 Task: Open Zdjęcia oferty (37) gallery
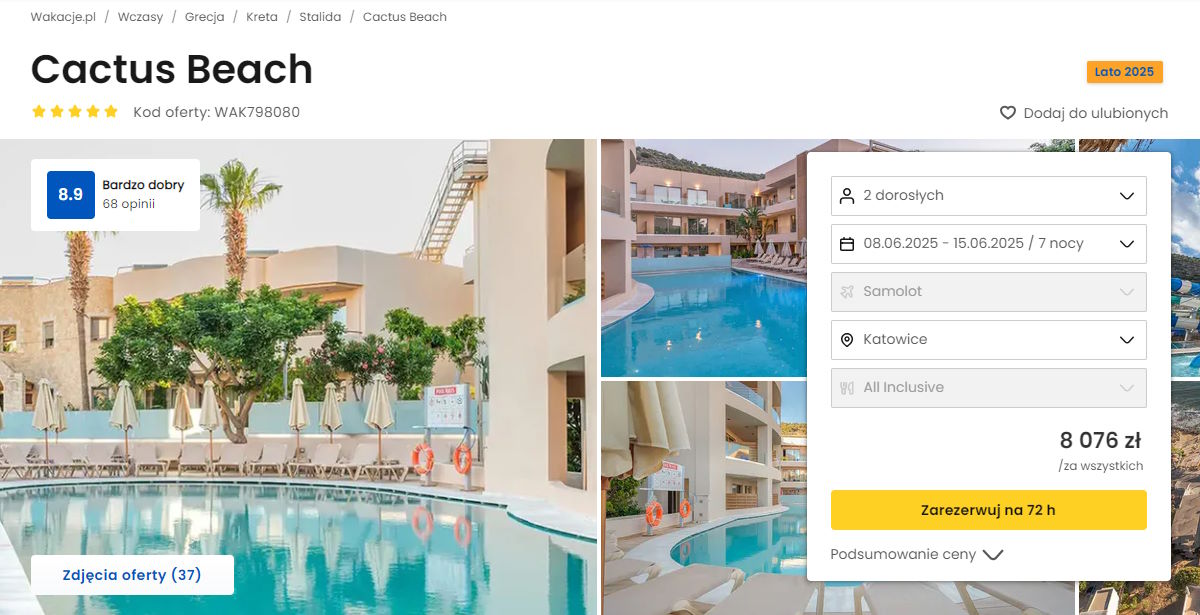(132, 575)
